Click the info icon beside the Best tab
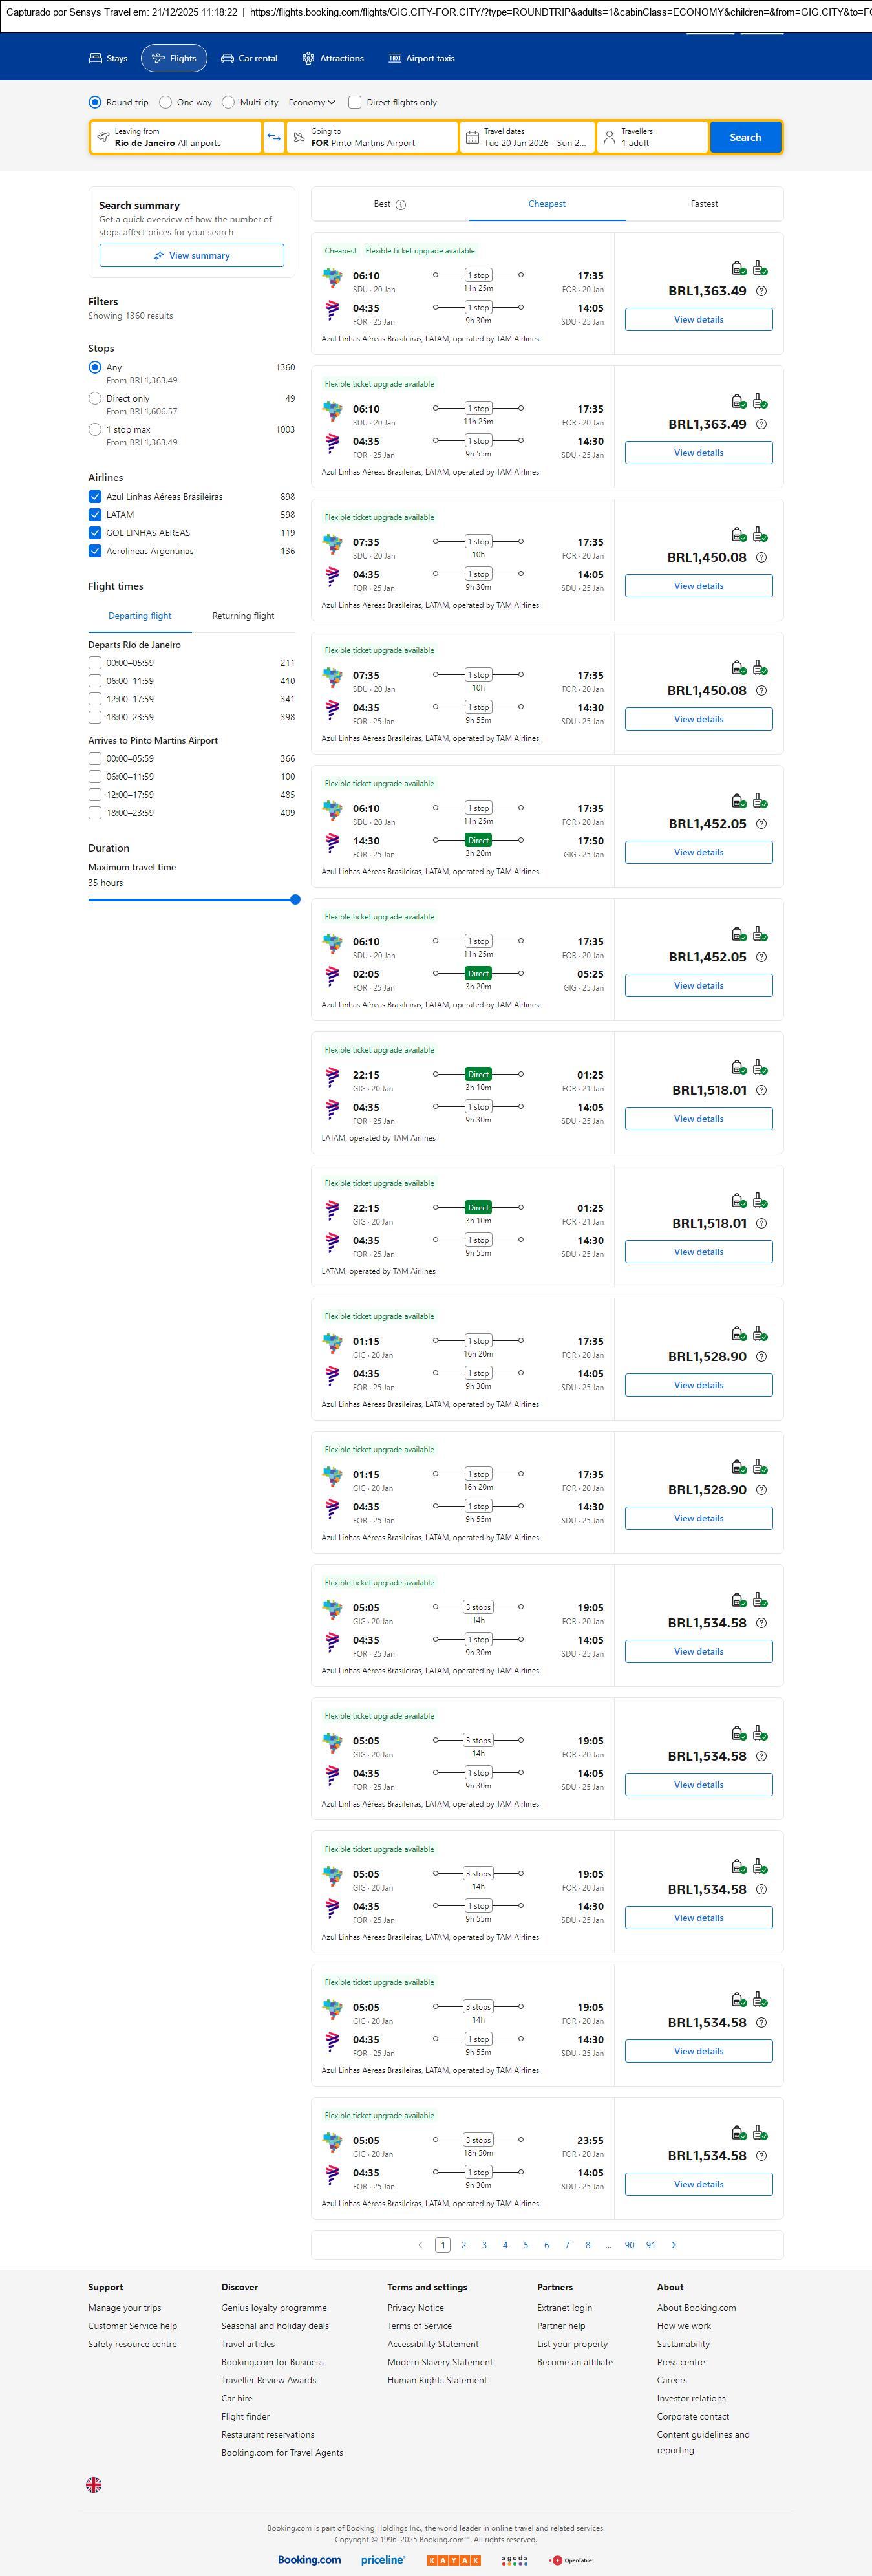 [401, 205]
